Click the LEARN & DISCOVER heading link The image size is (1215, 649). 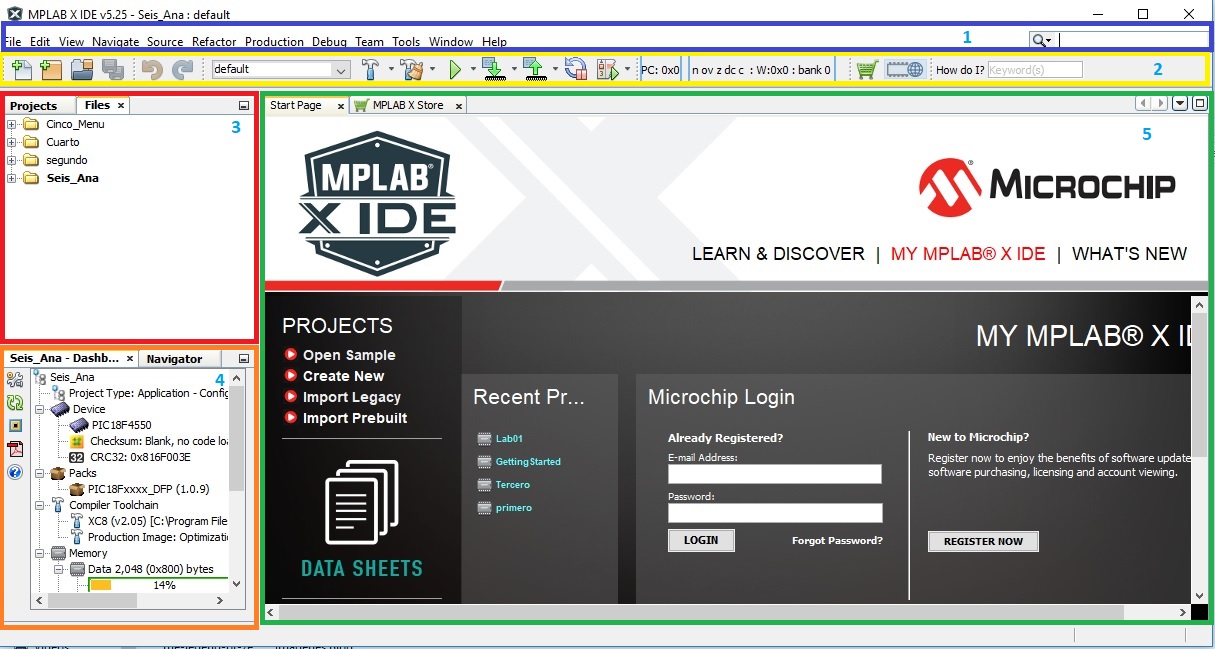click(778, 254)
